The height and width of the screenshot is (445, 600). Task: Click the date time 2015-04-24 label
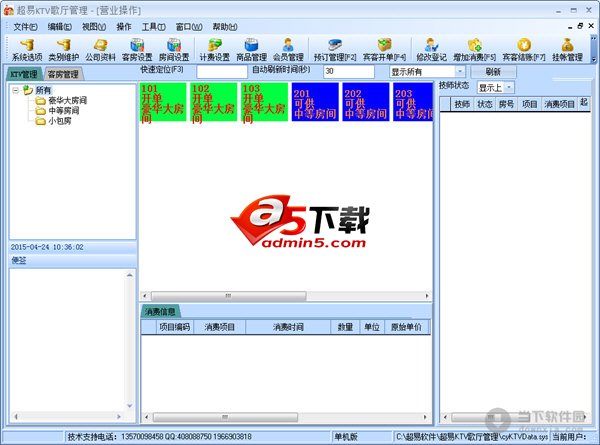click(47, 247)
